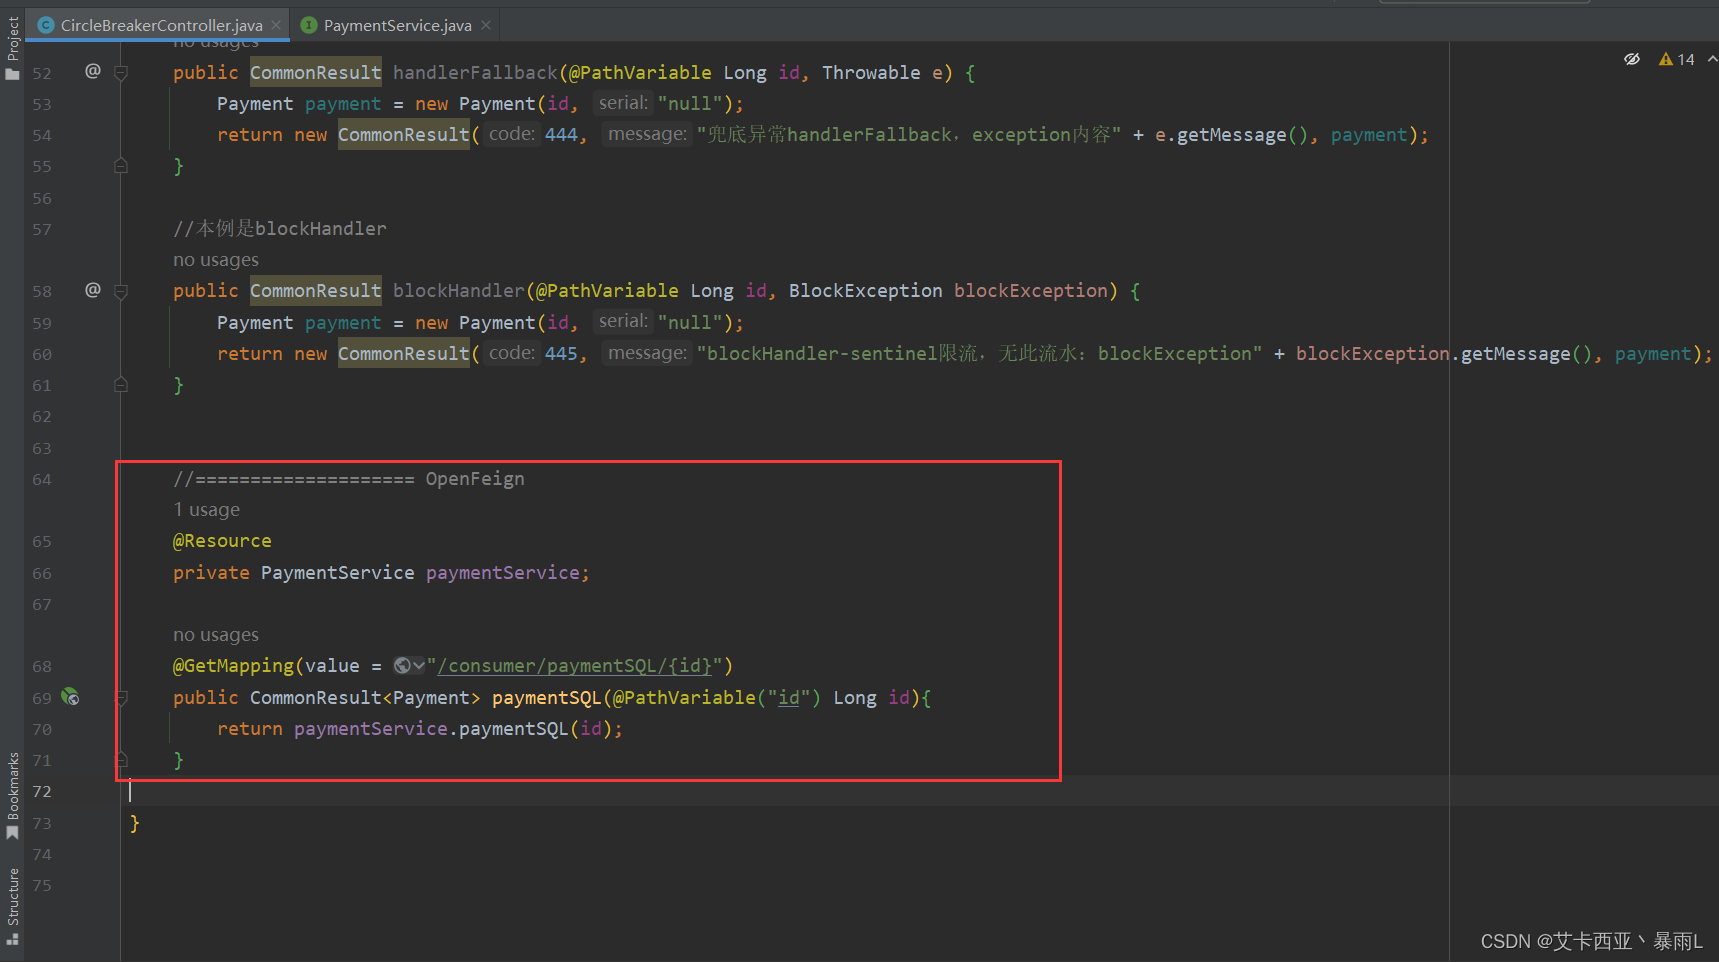Image resolution: width=1719 pixels, height=962 pixels.
Task: Close the PaymentService.java tab
Action: coord(486,25)
